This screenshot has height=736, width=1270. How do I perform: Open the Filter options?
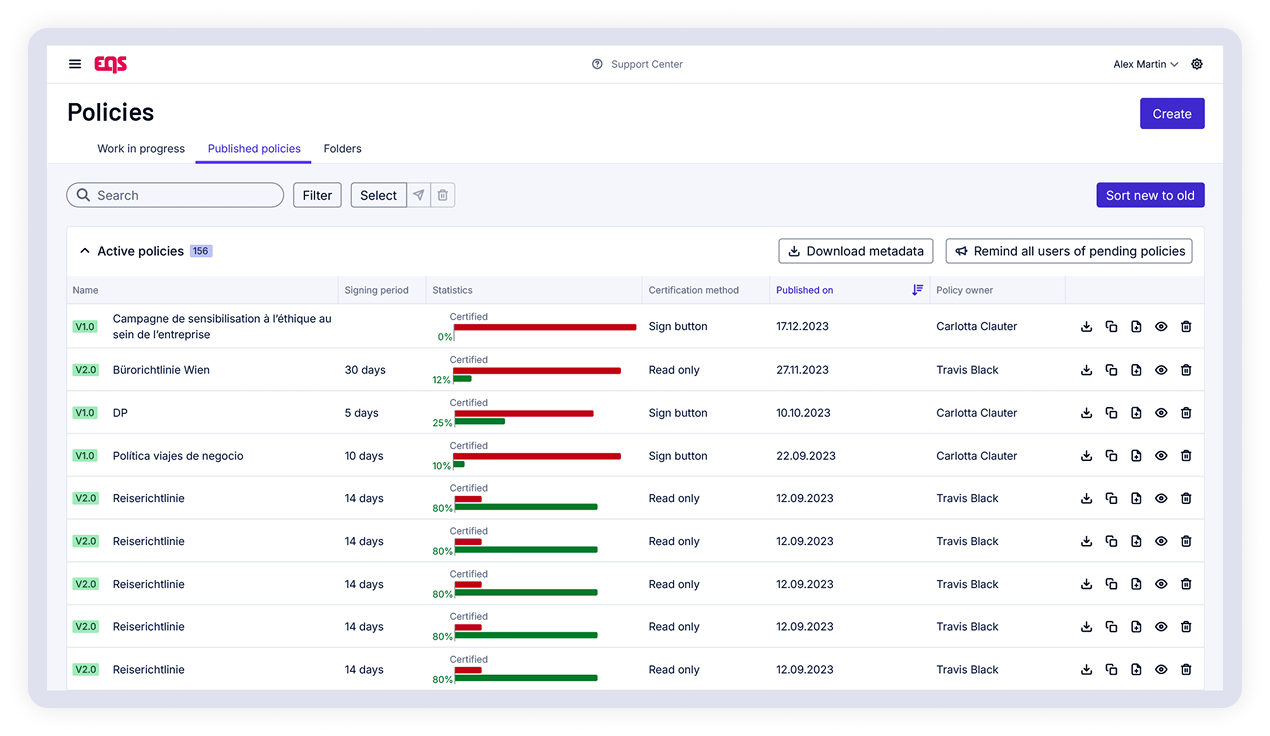click(x=317, y=196)
